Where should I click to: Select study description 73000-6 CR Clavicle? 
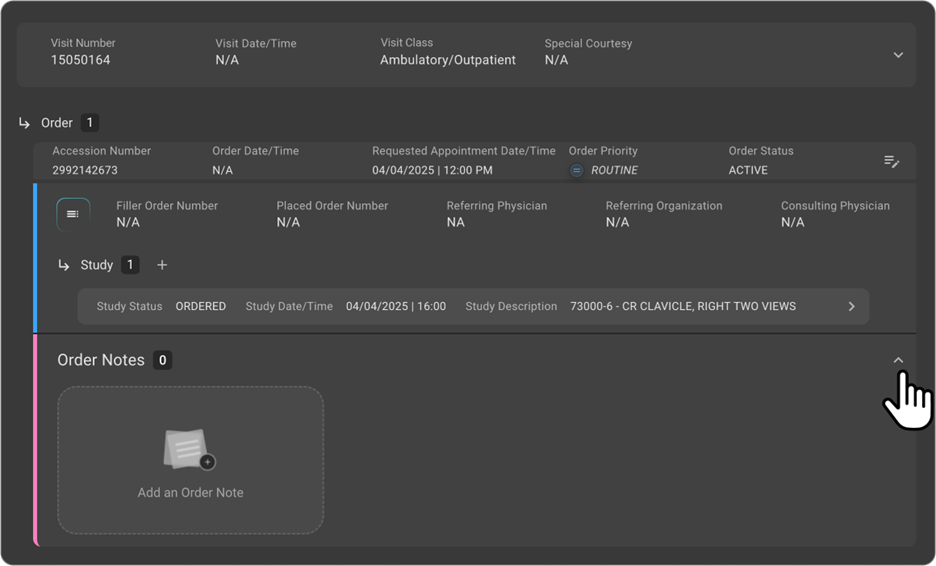[x=683, y=307]
